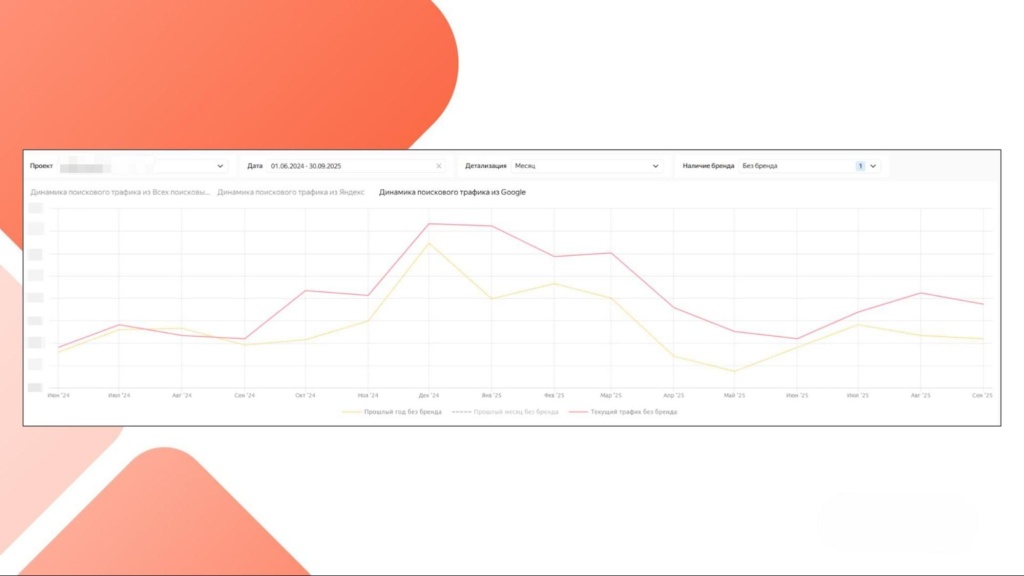This screenshot has height=576, width=1024.
Task: Click the Месяц value in Детализация field
Action: (x=525, y=166)
